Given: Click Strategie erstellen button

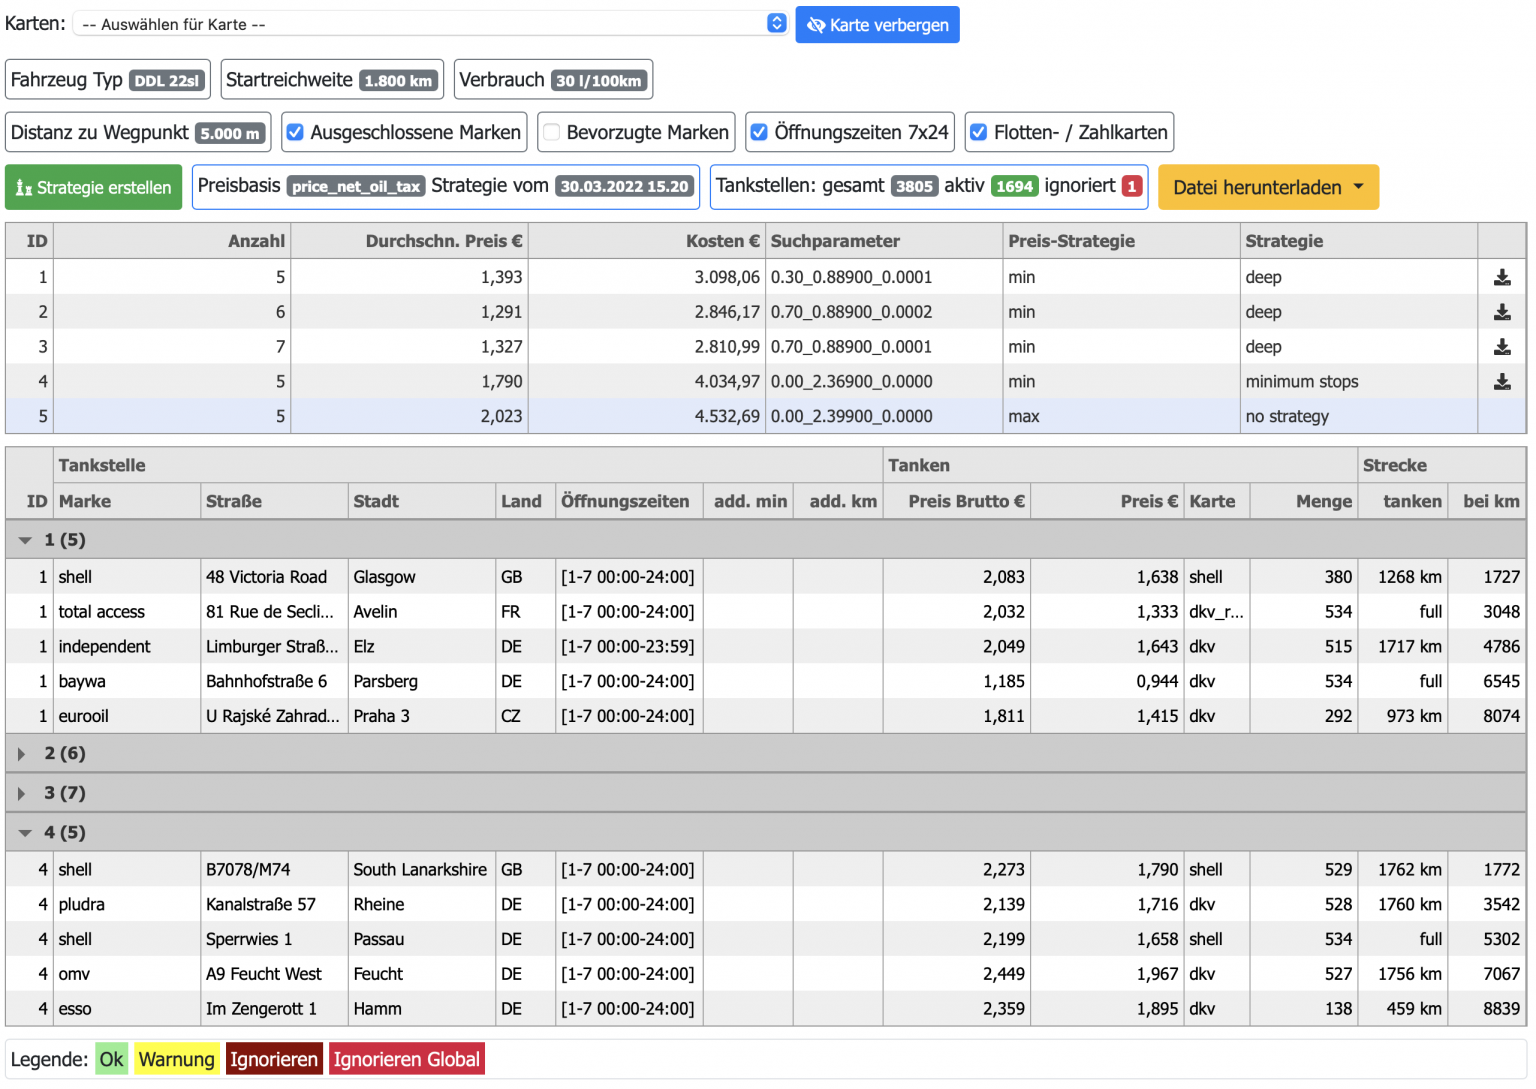Looking at the screenshot, I should coord(93,187).
